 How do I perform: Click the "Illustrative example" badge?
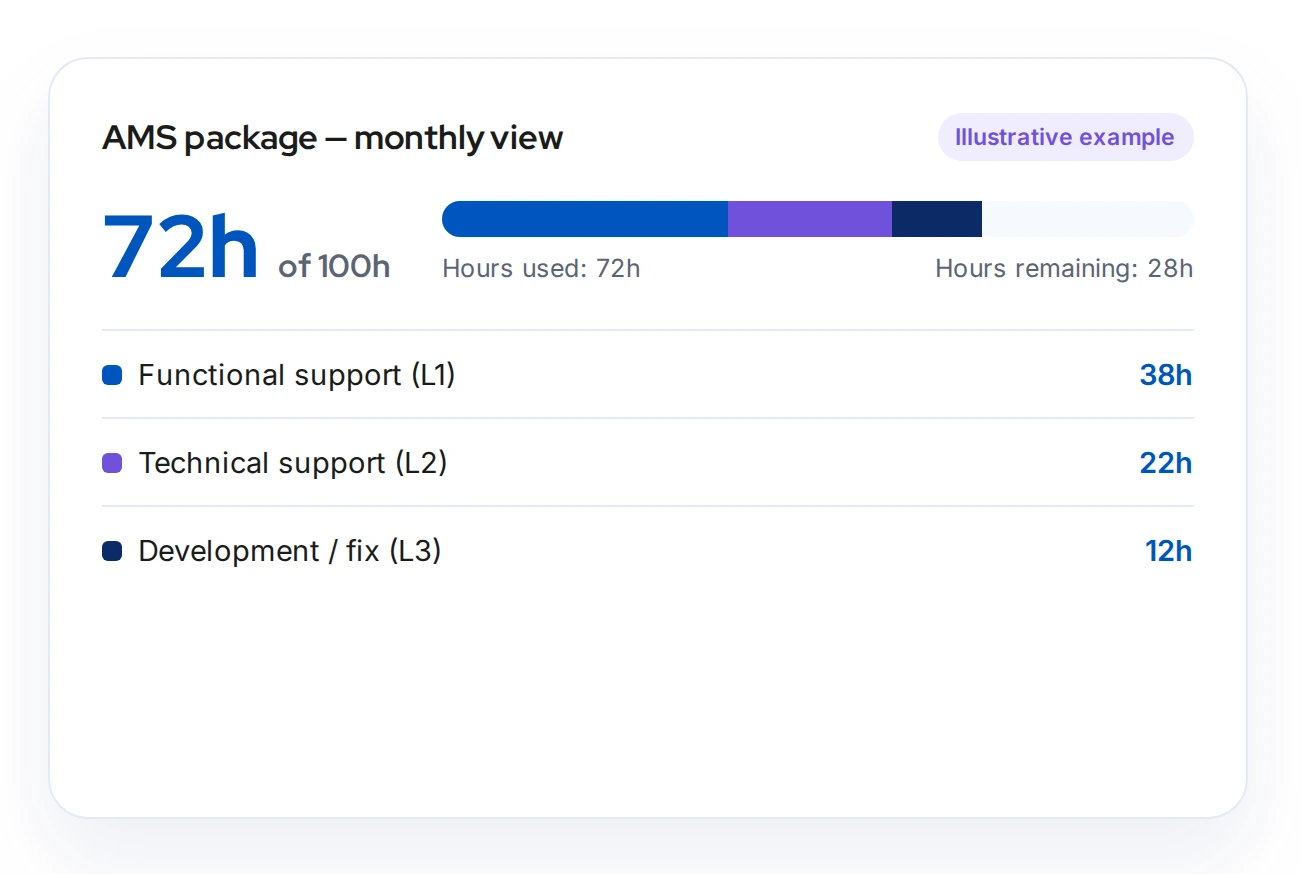coord(1065,137)
